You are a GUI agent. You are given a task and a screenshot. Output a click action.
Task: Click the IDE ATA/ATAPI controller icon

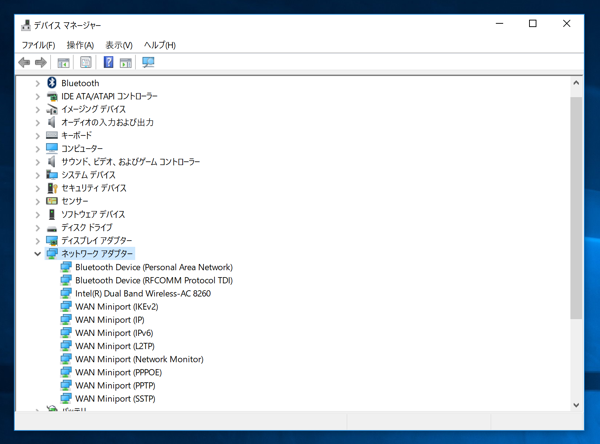pyautogui.click(x=52, y=96)
